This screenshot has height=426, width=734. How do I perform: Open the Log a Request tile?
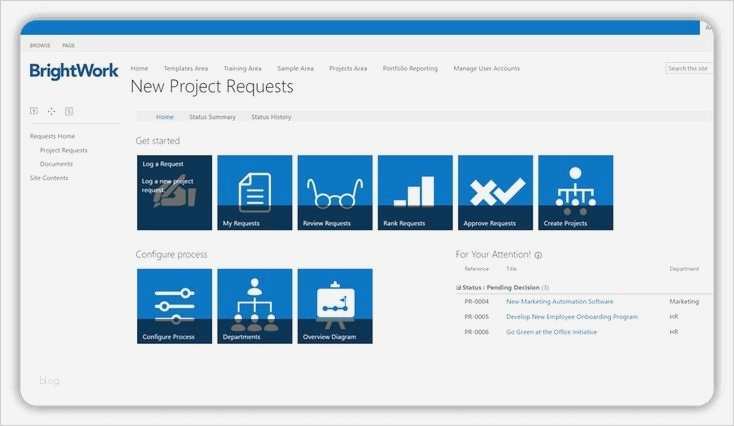coord(174,192)
